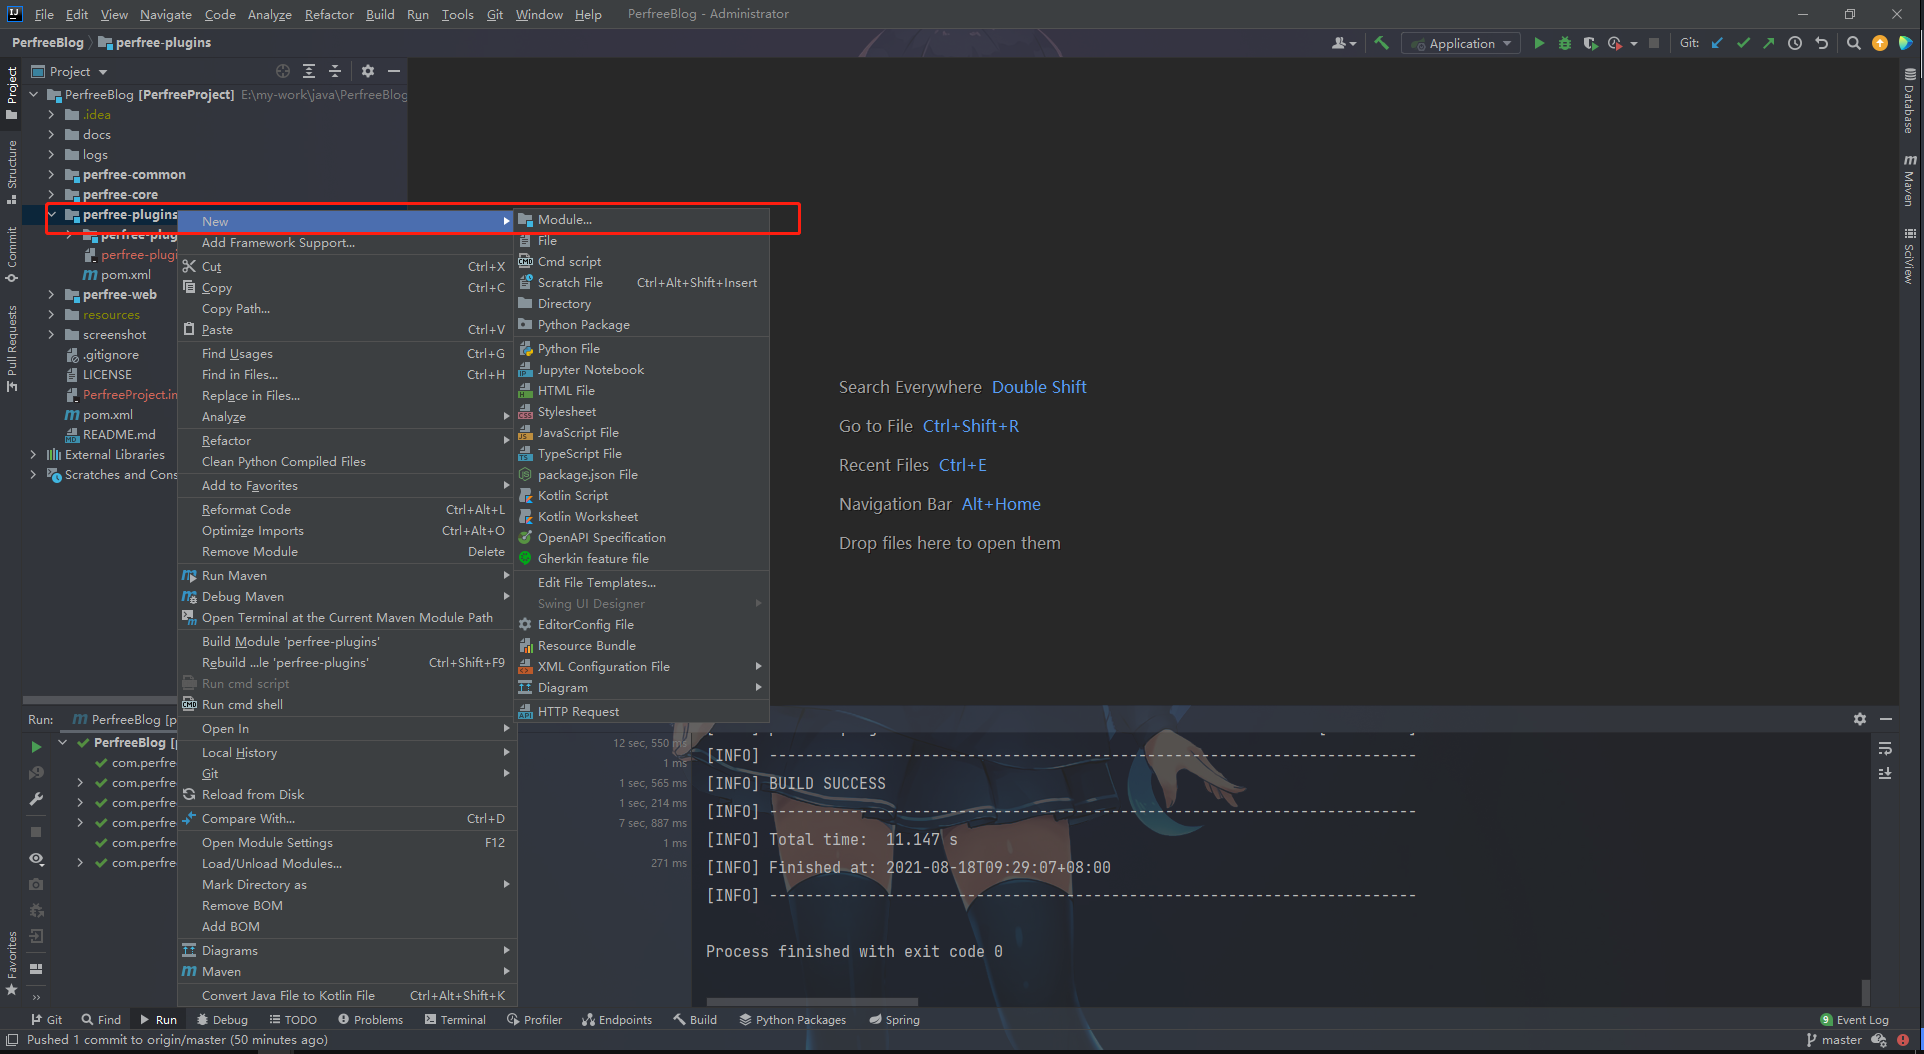Viewport: 1924px width, 1054px height.
Task: Click the horizontal scrollbar in Run console
Action: tap(812, 1001)
